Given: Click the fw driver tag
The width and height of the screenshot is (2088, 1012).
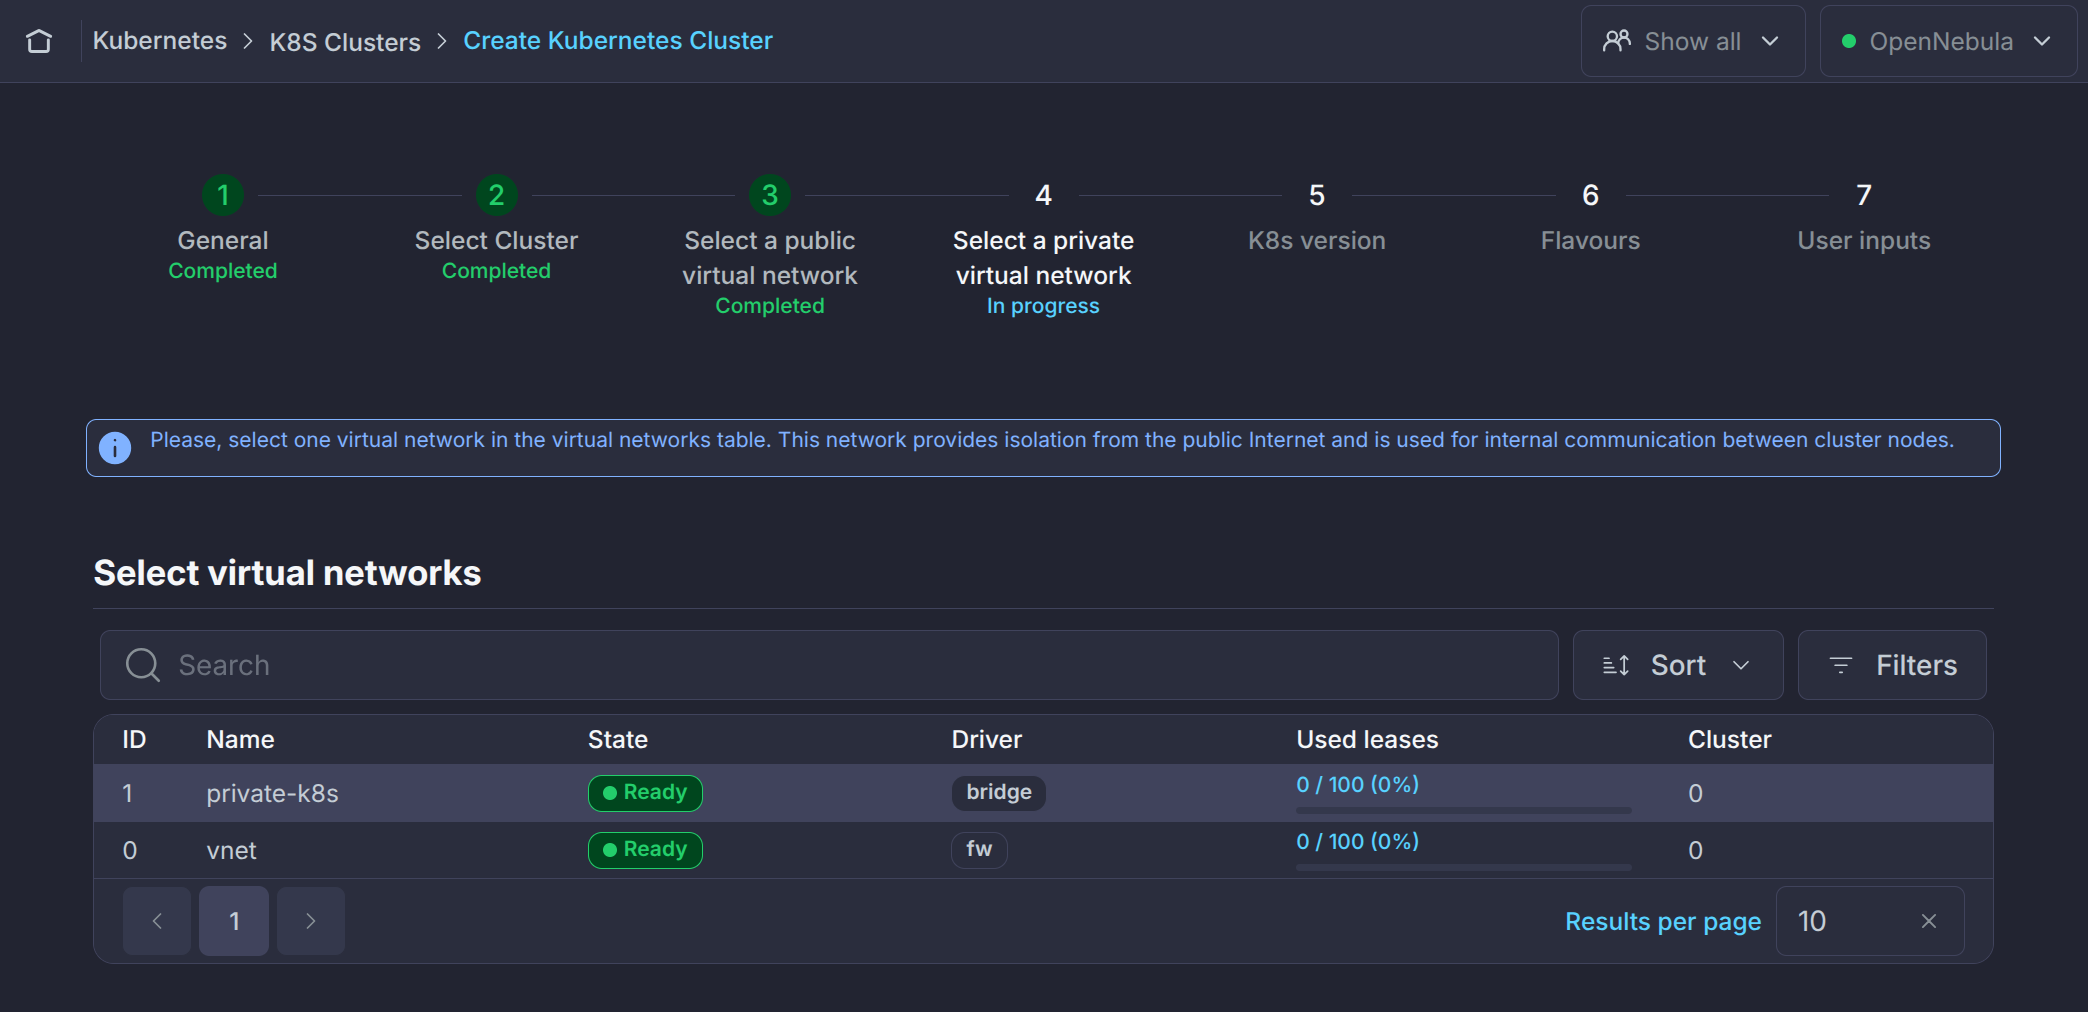Looking at the screenshot, I should [x=979, y=850].
